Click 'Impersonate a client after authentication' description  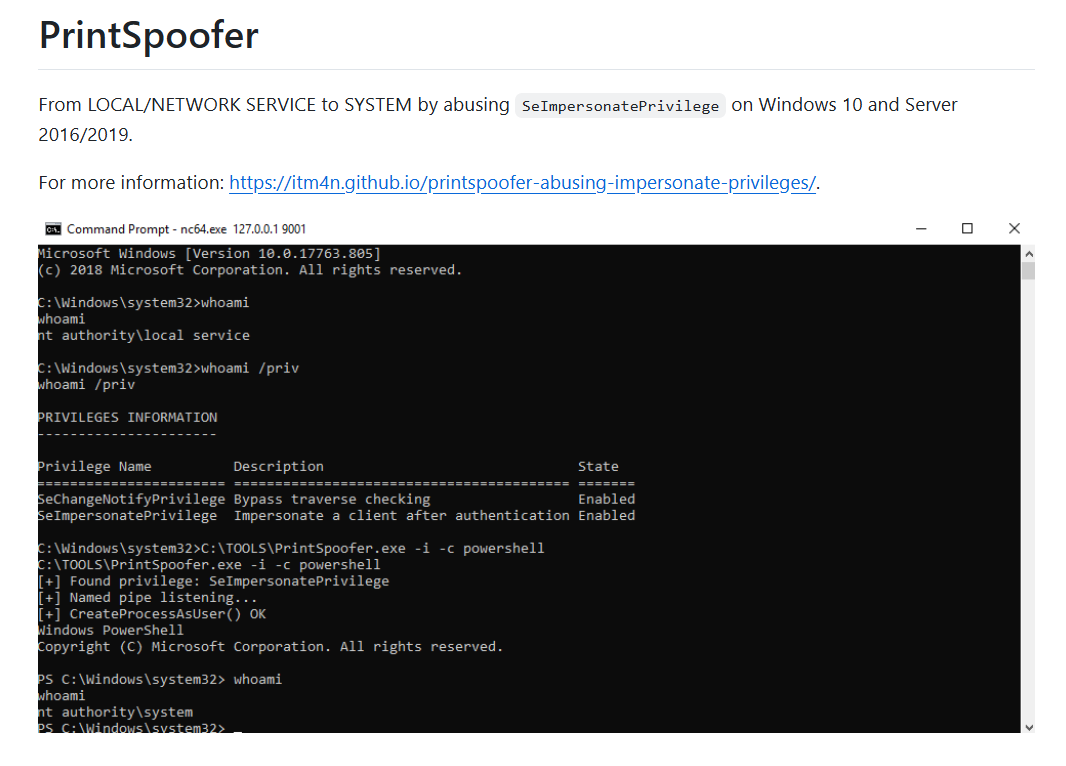point(402,515)
